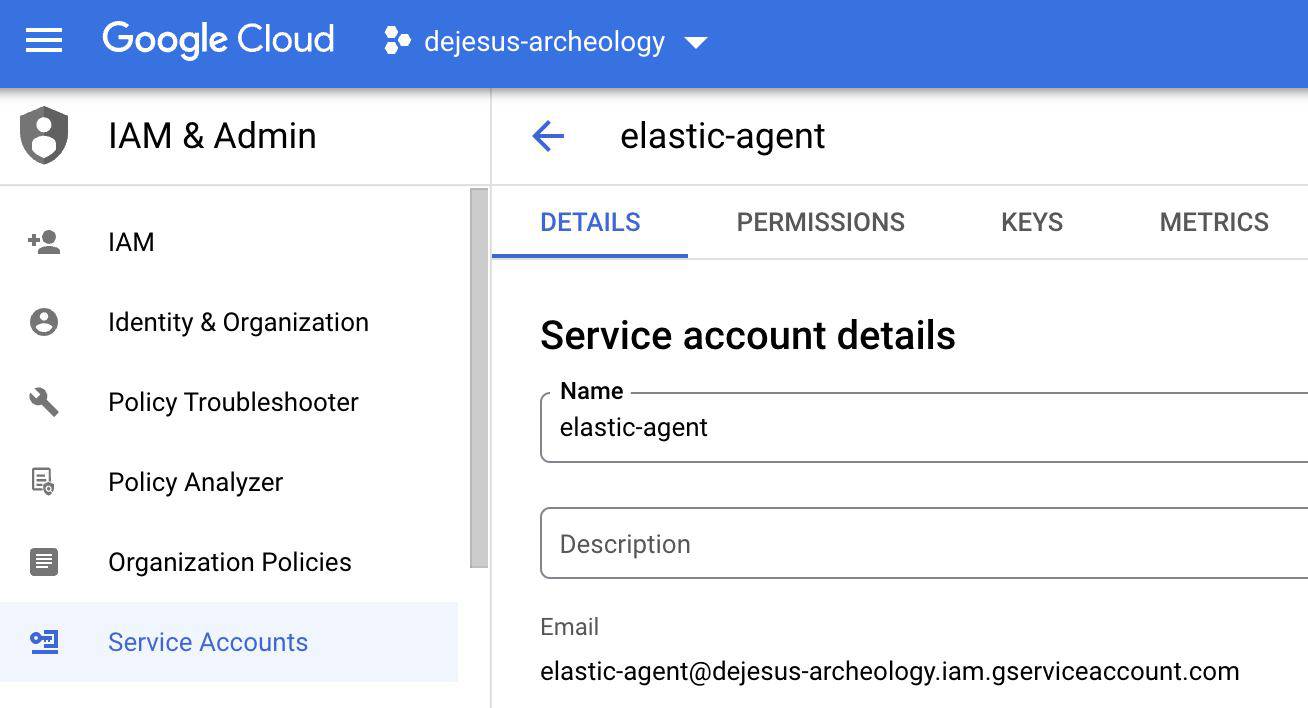Open Policy Troubleshooter in the sidebar
The width and height of the screenshot is (1308, 708).
pyautogui.click(x=233, y=402)
